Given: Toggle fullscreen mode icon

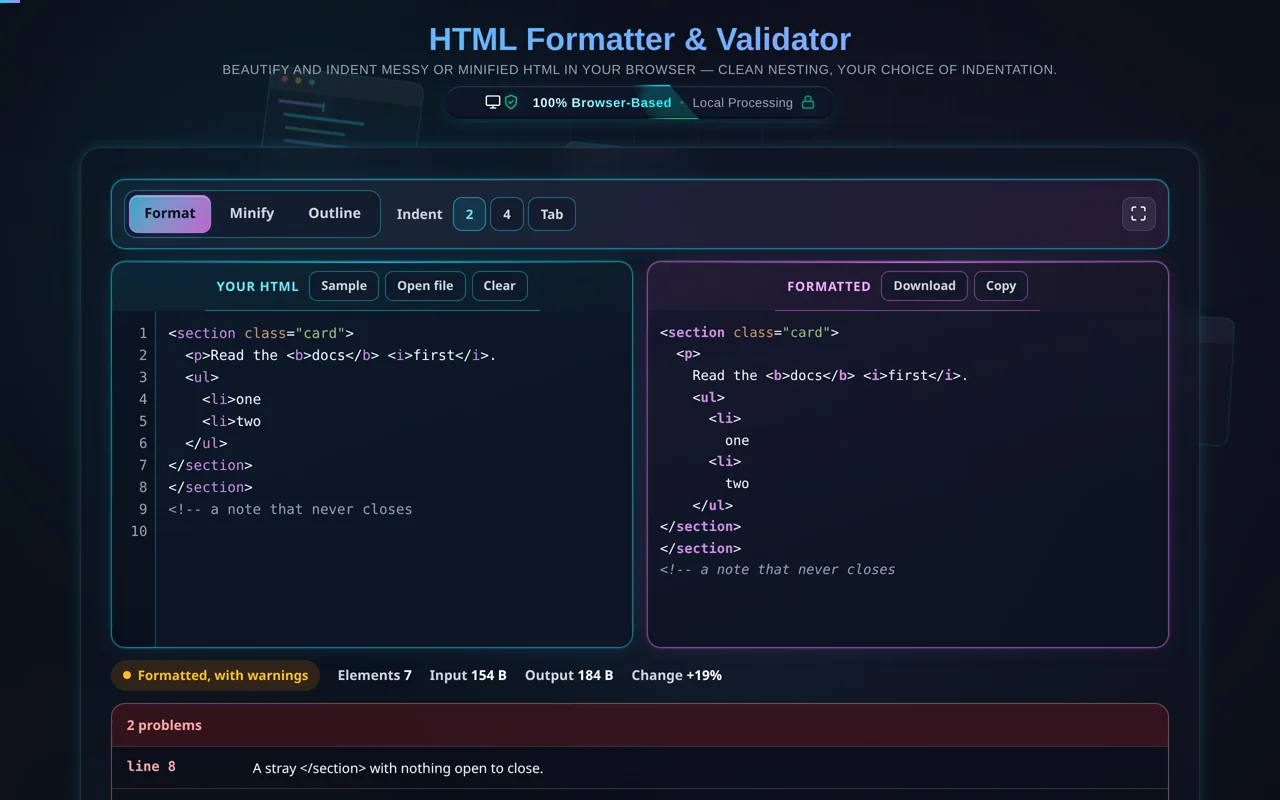Looking at the screenshot, I should click(1138, 214).
